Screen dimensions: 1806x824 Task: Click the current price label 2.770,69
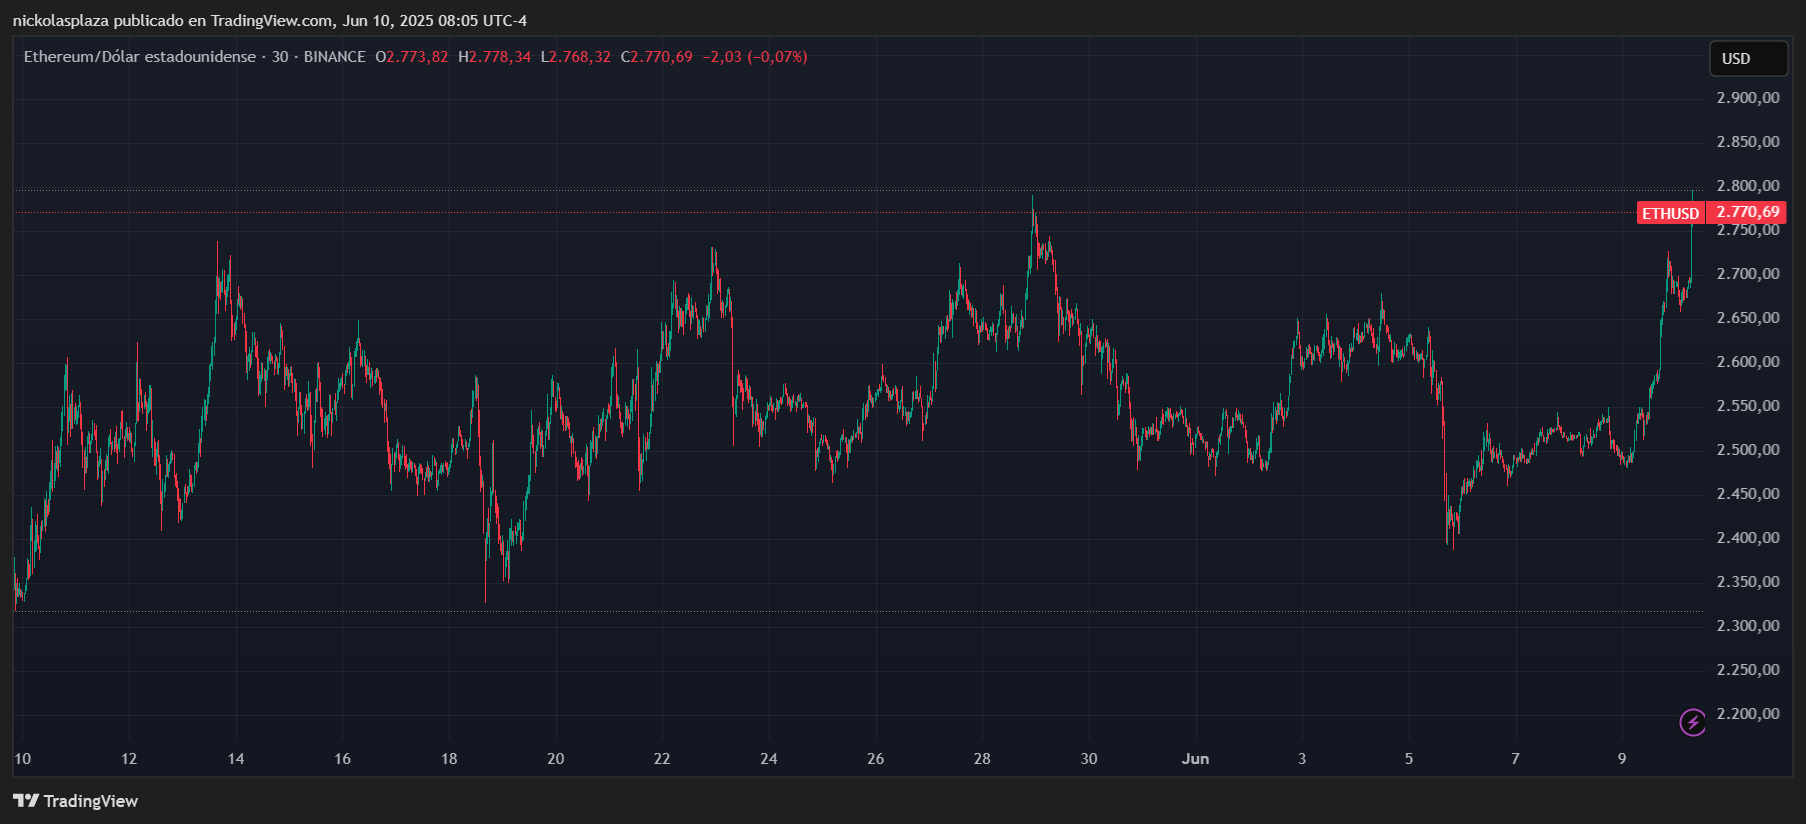(1747, 212)
